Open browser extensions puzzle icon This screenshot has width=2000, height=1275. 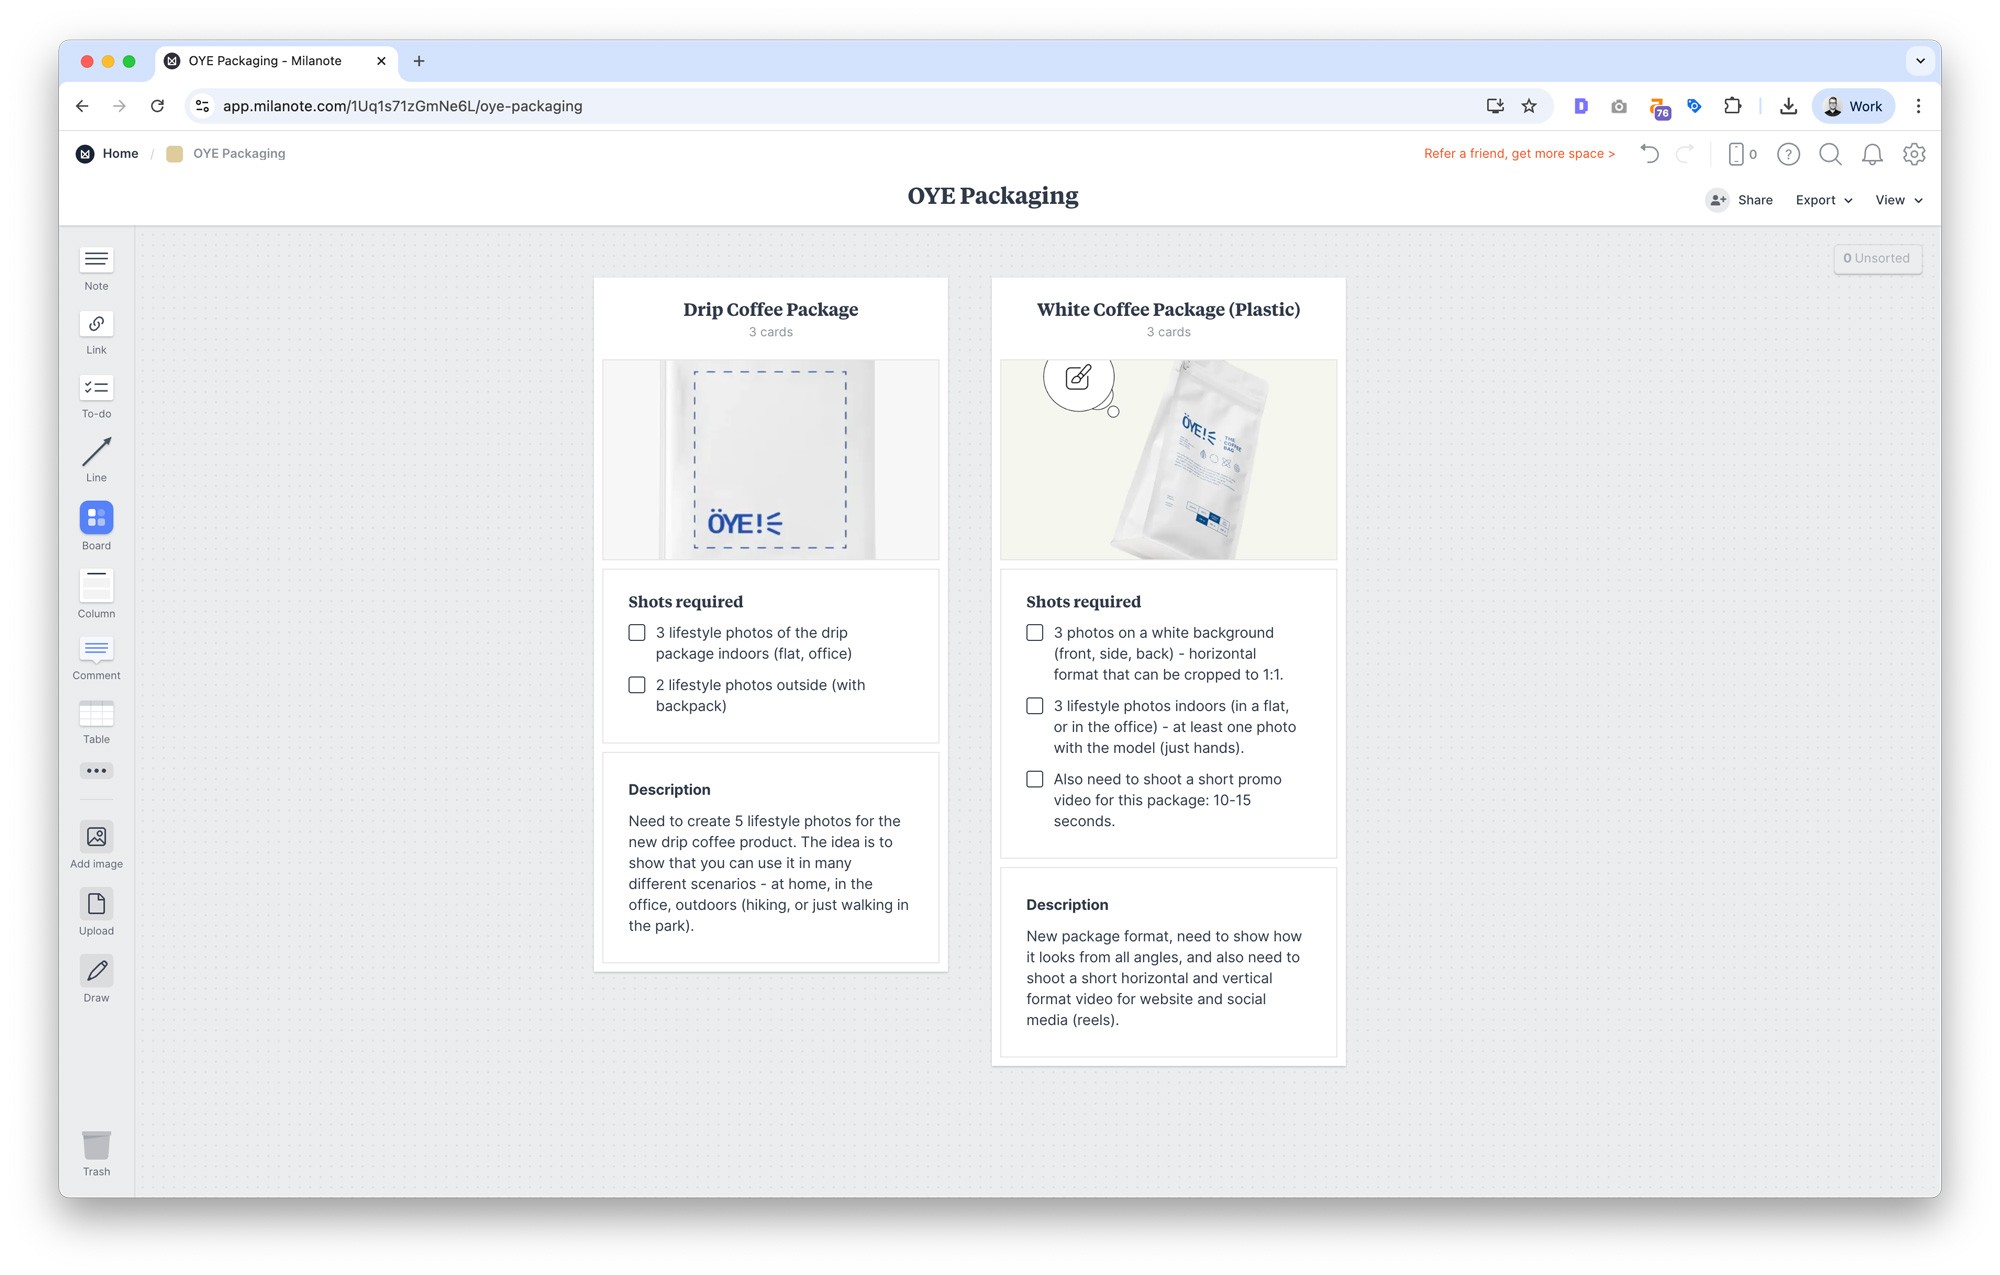coord(1733,106)
